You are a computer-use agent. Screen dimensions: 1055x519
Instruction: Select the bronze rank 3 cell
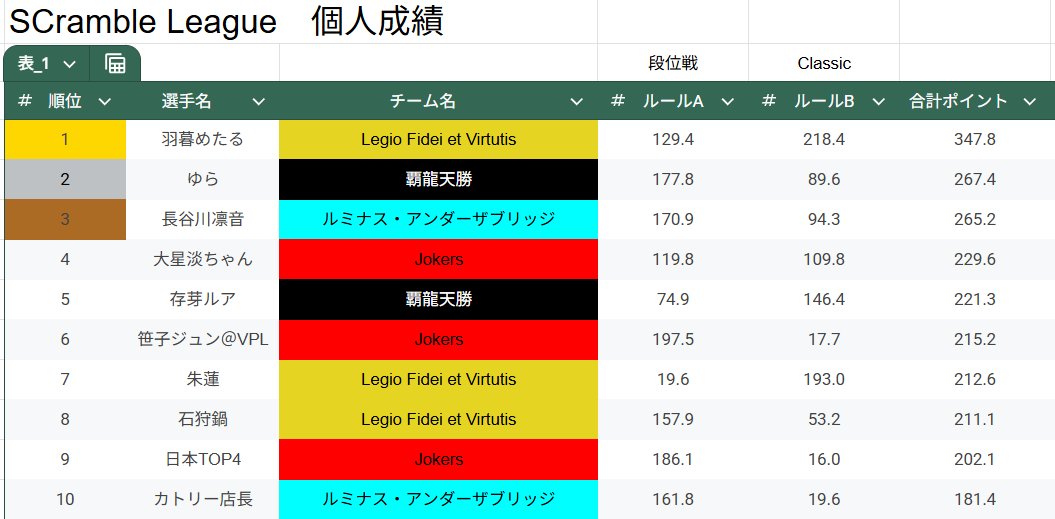[65, 219]
